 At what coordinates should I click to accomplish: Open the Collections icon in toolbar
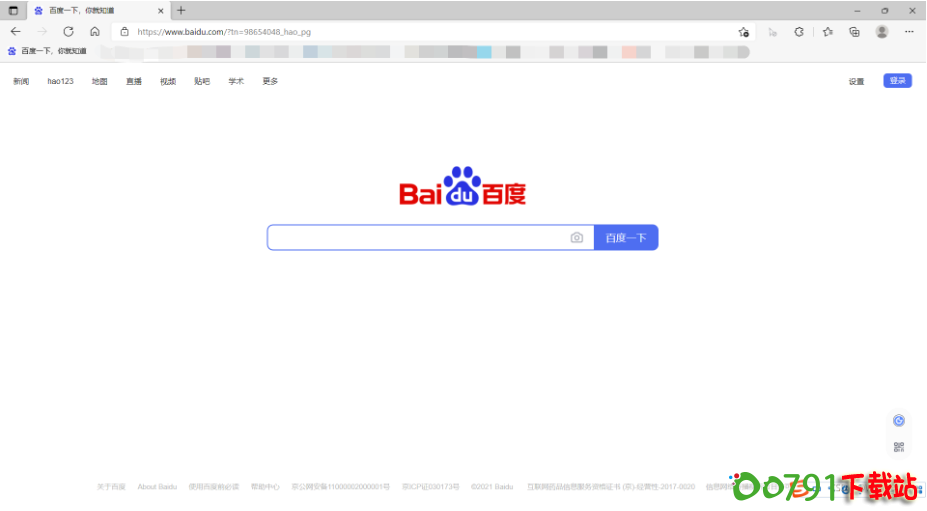(854, 32)
